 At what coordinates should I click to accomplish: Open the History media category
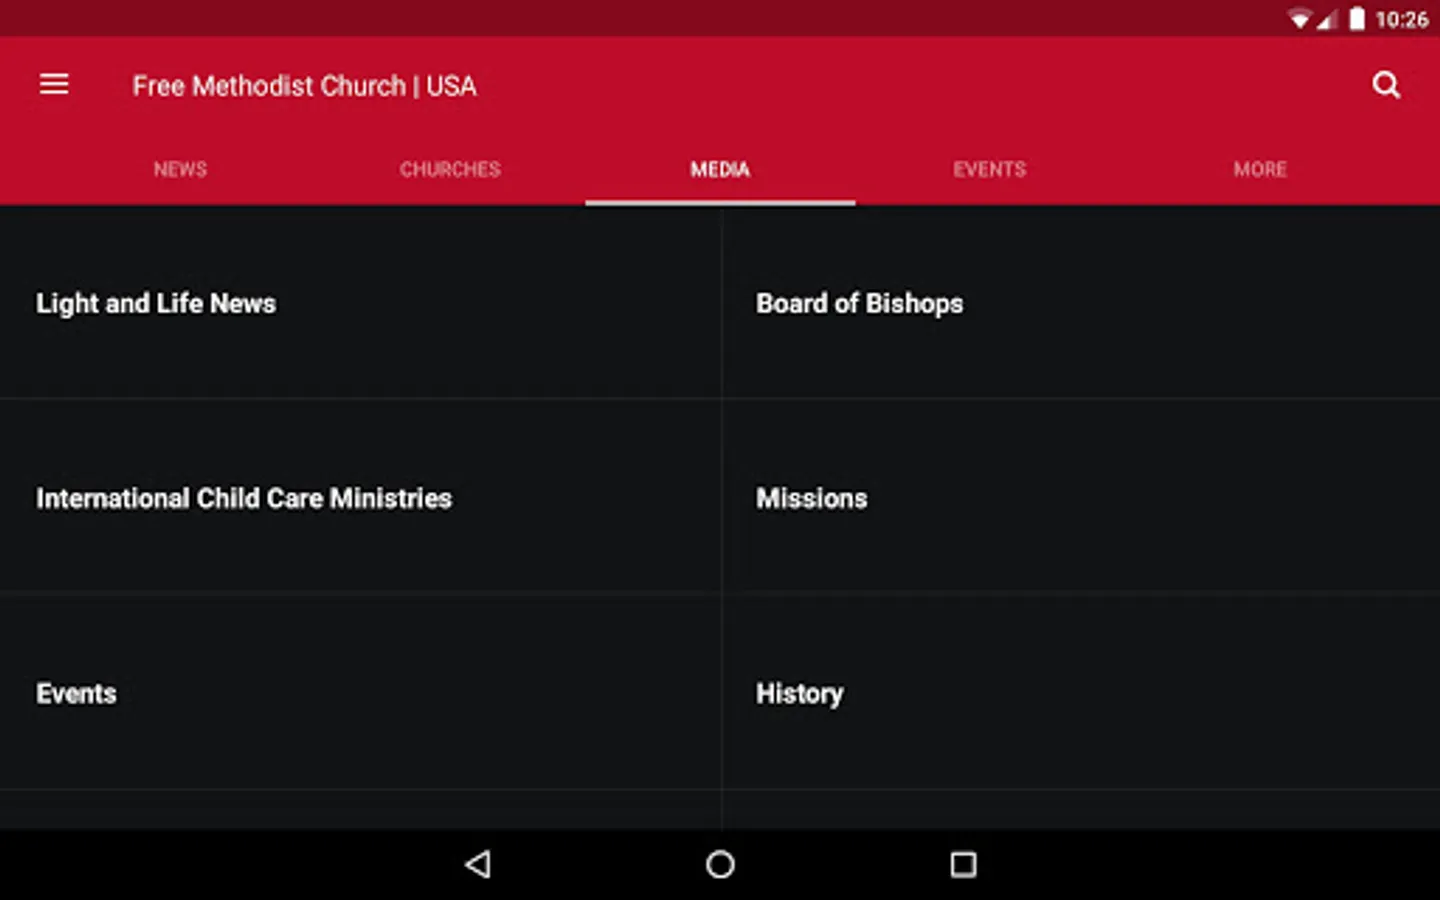1081,692
